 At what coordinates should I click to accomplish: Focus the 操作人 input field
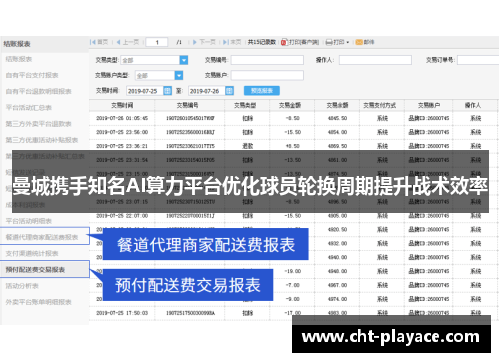click(375, 60)
